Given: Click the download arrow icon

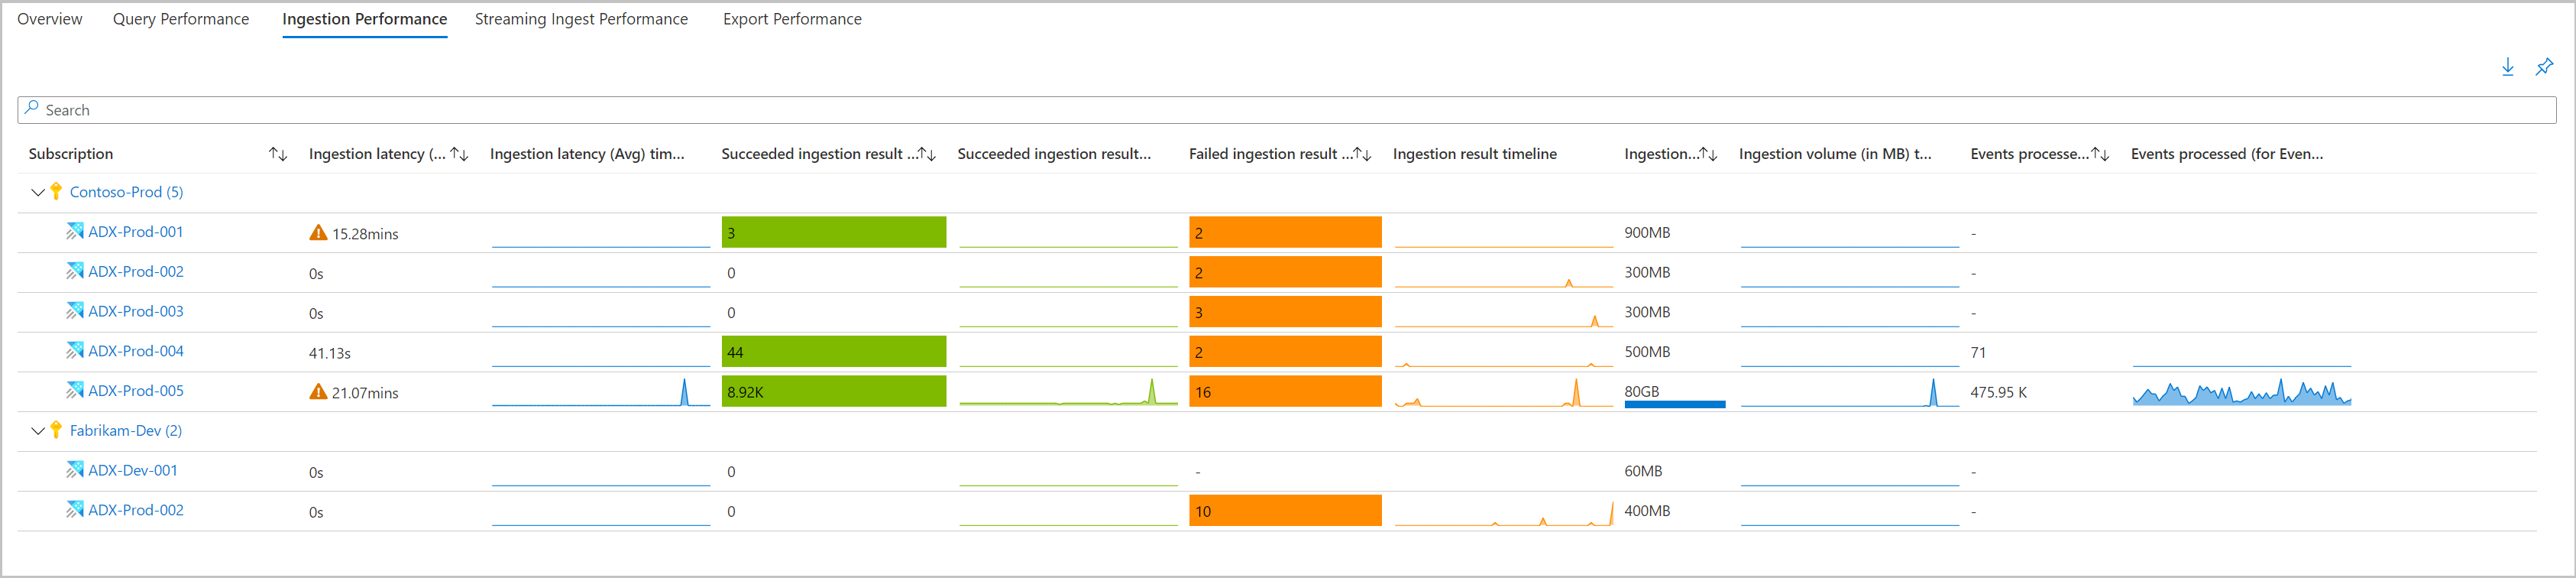Looking at the screenshot, I should (2507, 67).
